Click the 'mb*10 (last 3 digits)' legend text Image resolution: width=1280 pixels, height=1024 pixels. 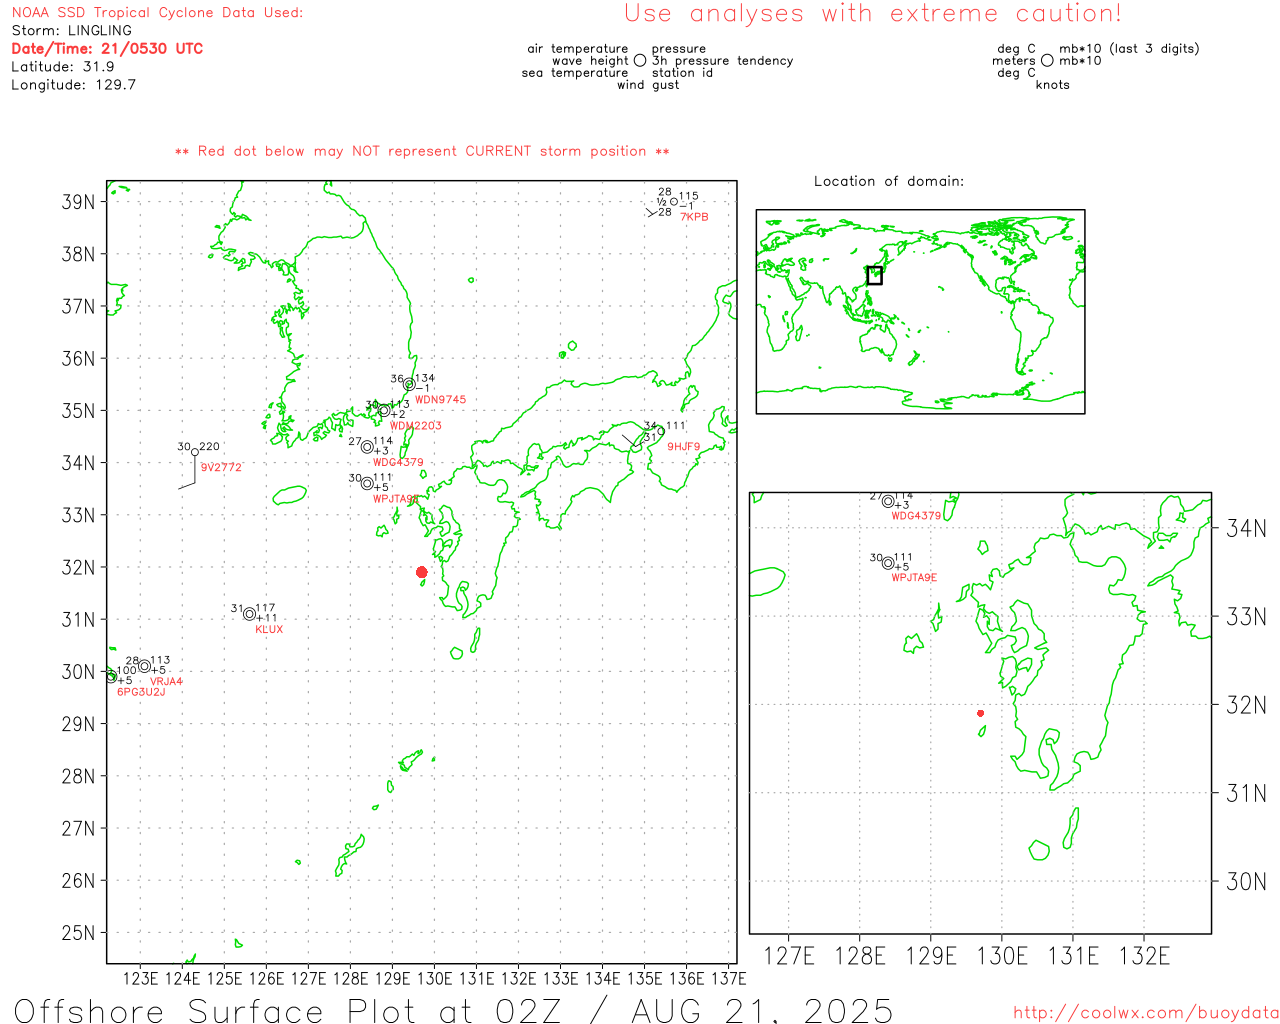tap(1129, 49)
